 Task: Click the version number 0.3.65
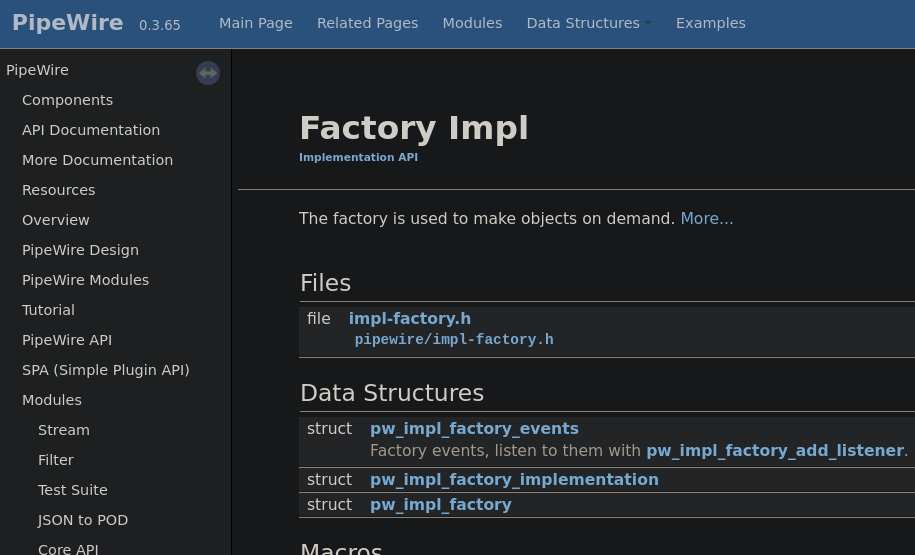coord(160,25)
